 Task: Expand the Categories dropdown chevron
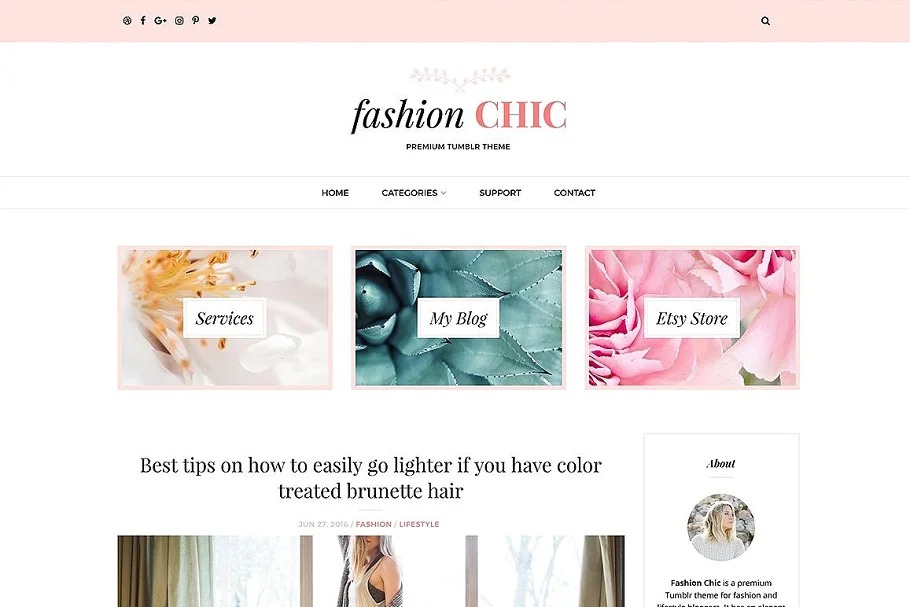443,193
